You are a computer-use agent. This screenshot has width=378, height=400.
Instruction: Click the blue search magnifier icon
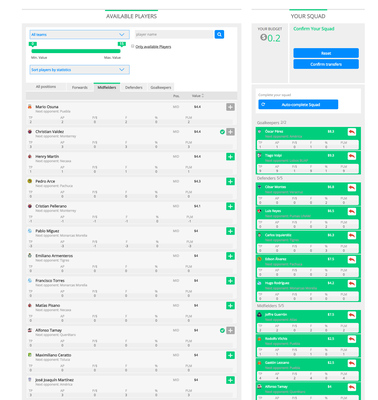click(219, 34)
